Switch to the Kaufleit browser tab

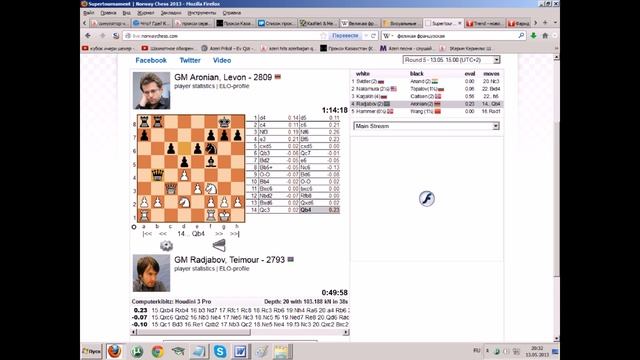pos(317,23)
